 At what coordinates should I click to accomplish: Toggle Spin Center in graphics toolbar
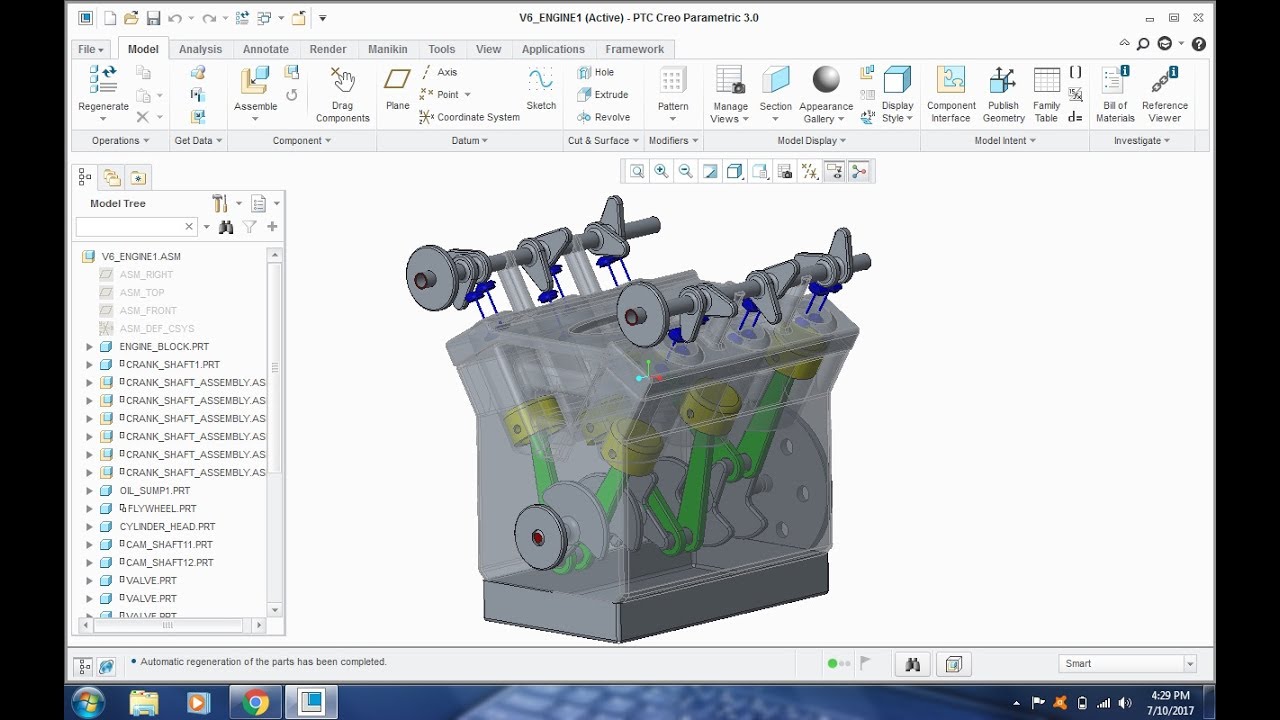[858, 172]
